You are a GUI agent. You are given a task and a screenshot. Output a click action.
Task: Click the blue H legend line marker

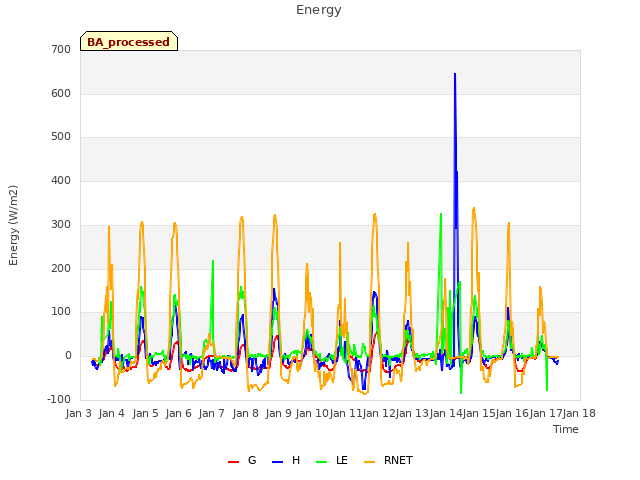coord(277,462)
